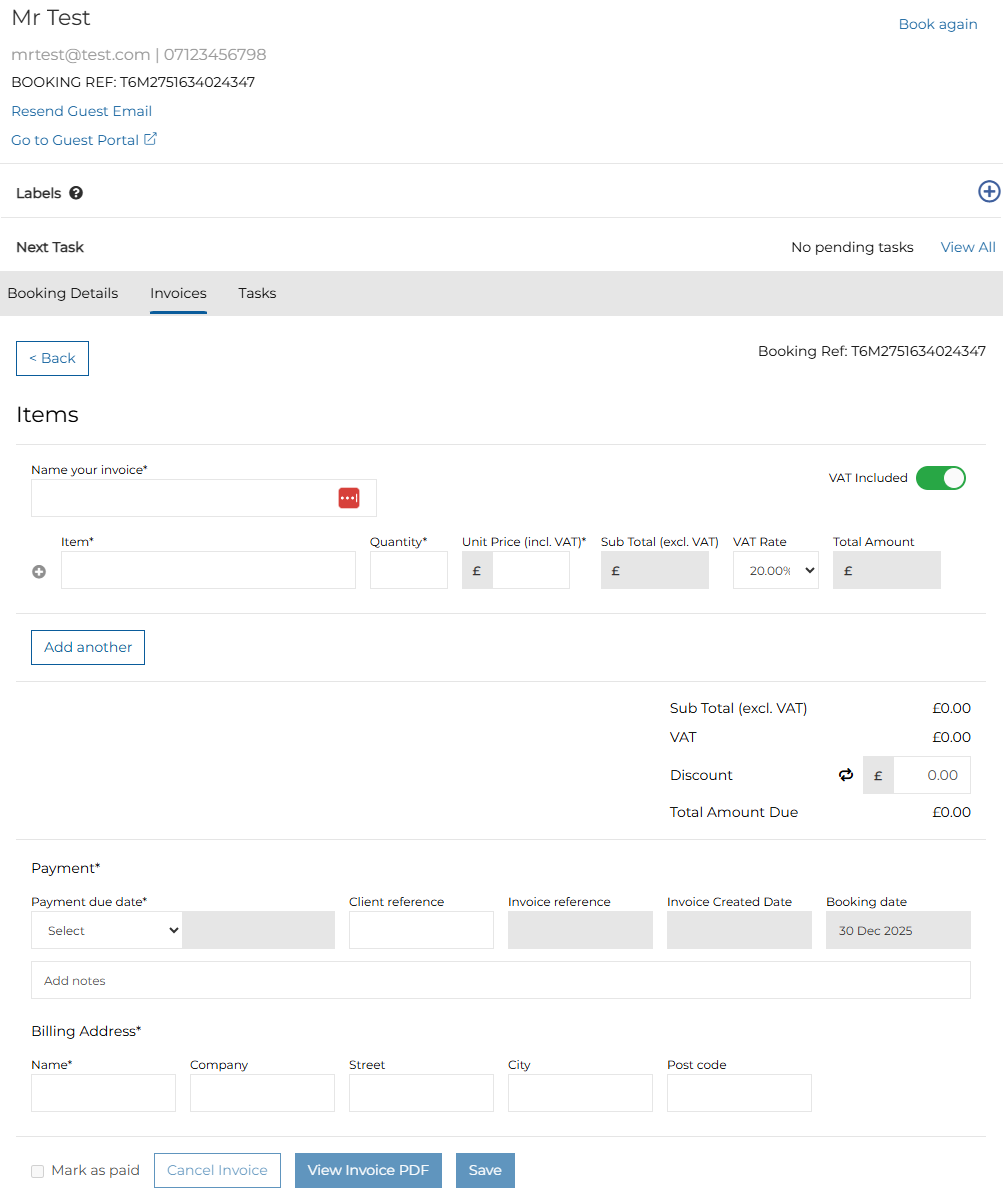Toggle the VAT Included switch
The width and height of the screenshot is (1003, 1193).
pyautogui.click(x=940, y=478)
